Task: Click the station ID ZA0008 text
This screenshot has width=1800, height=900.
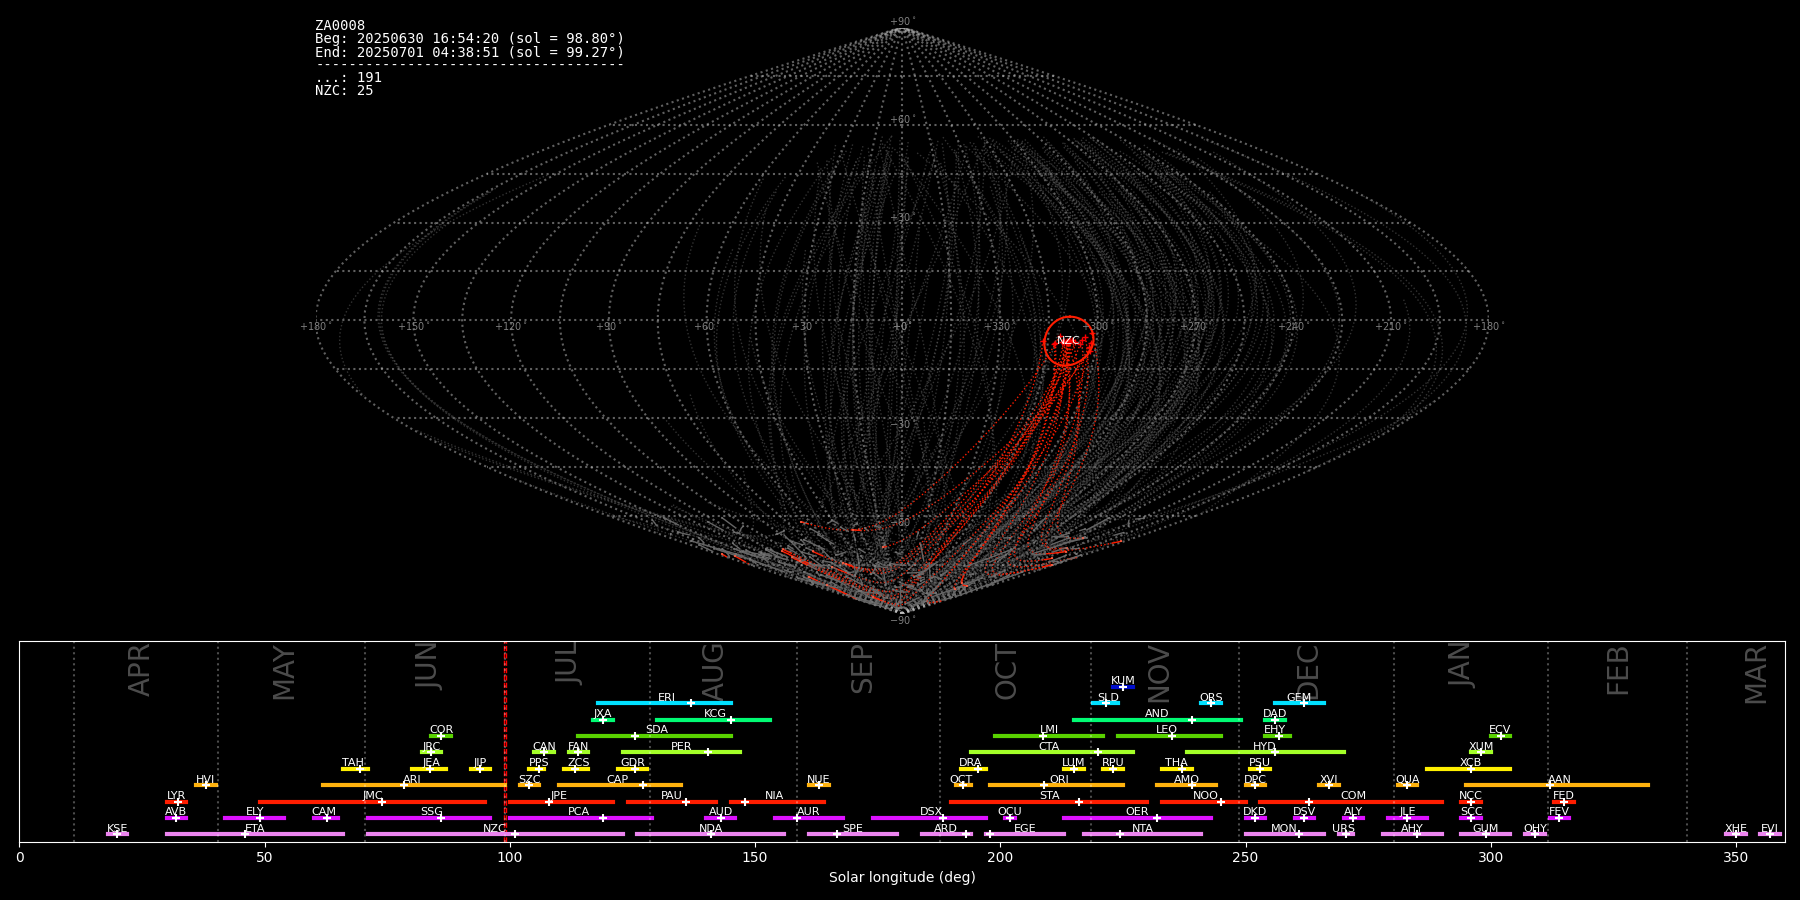Action: [340, 26]
